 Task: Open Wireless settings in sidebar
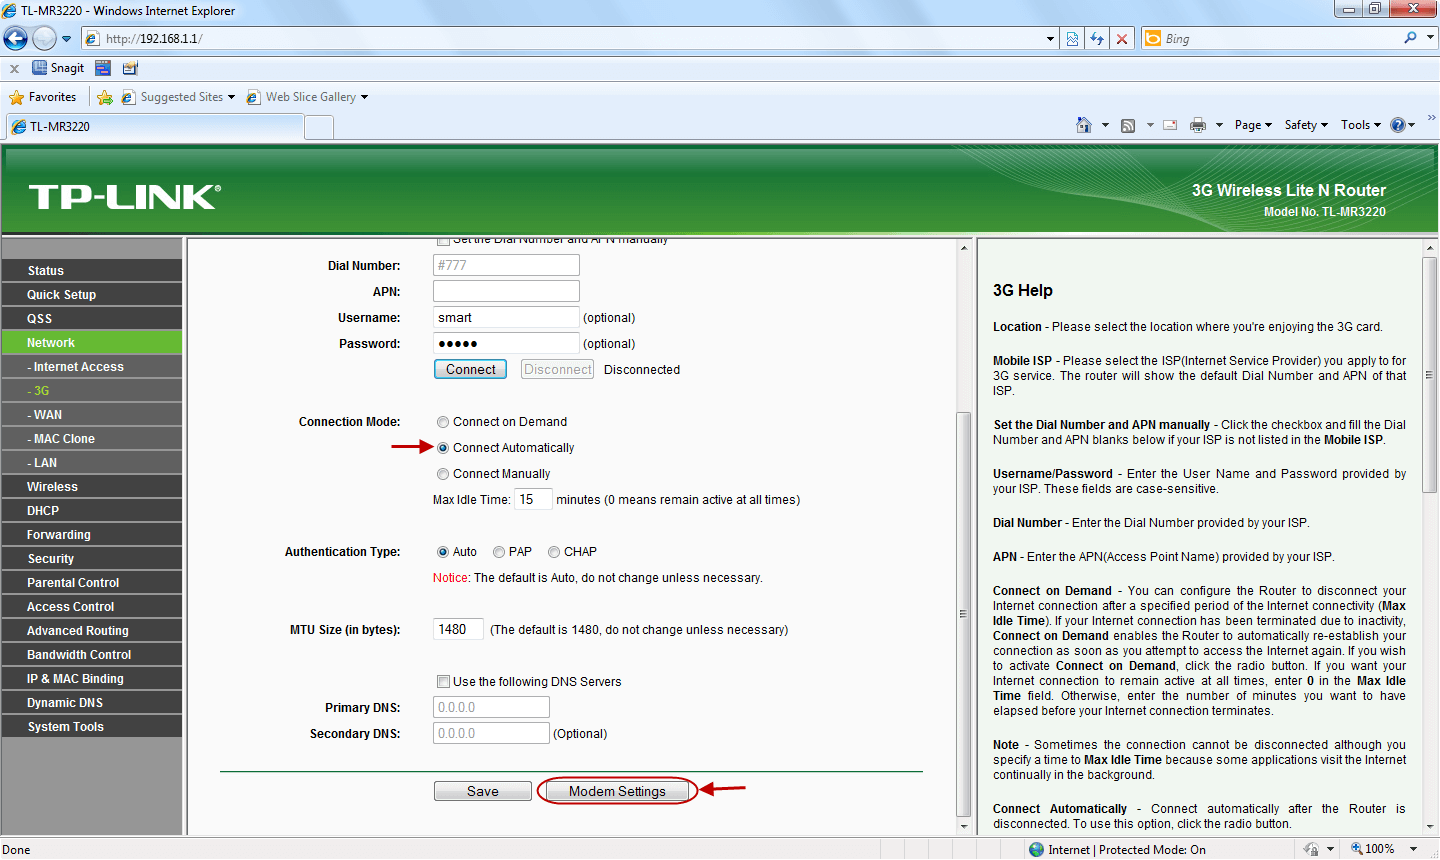tap(92, 487)
